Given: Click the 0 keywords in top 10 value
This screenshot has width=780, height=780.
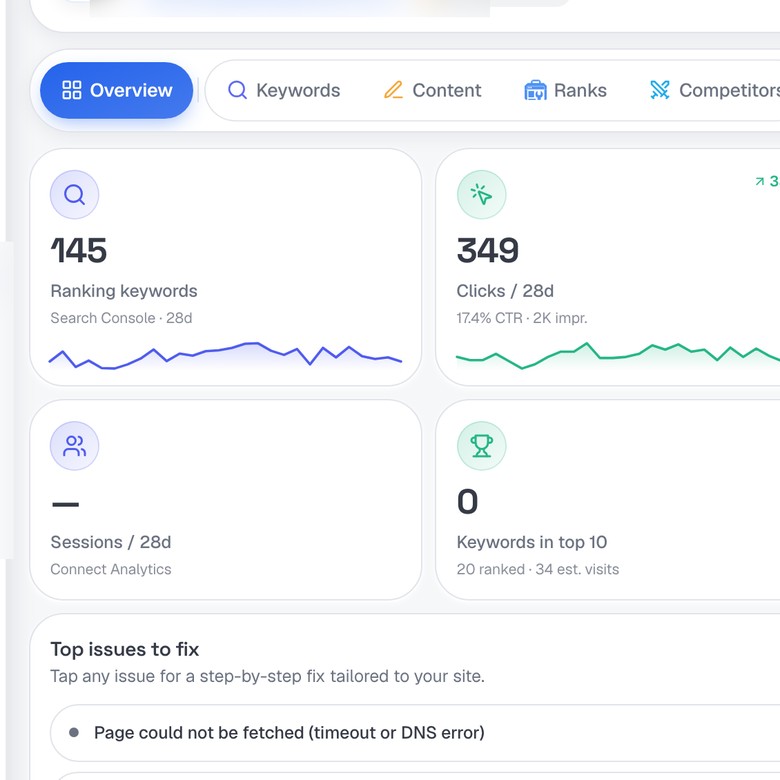Looking at the screenshot, I should click(x=468, y=501).
